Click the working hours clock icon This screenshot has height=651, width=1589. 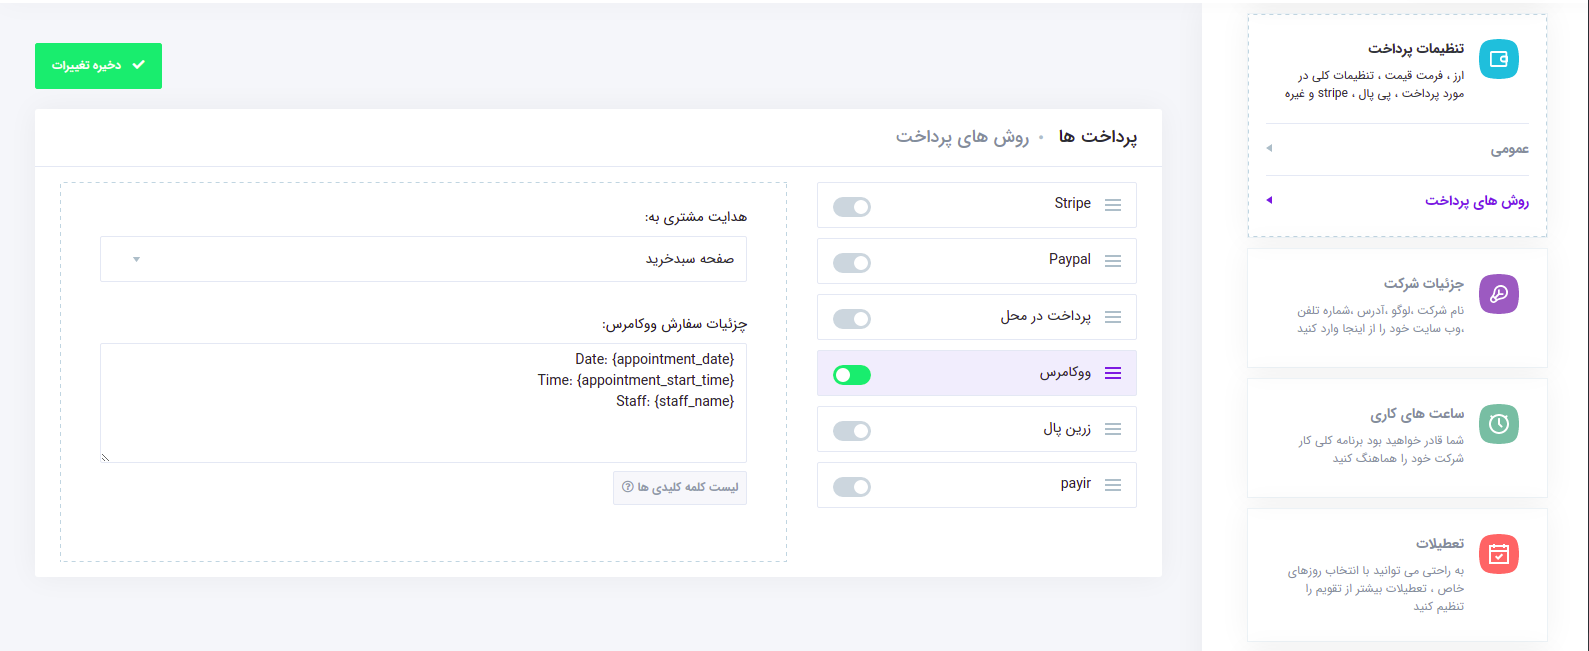(x=1499, y=424)
